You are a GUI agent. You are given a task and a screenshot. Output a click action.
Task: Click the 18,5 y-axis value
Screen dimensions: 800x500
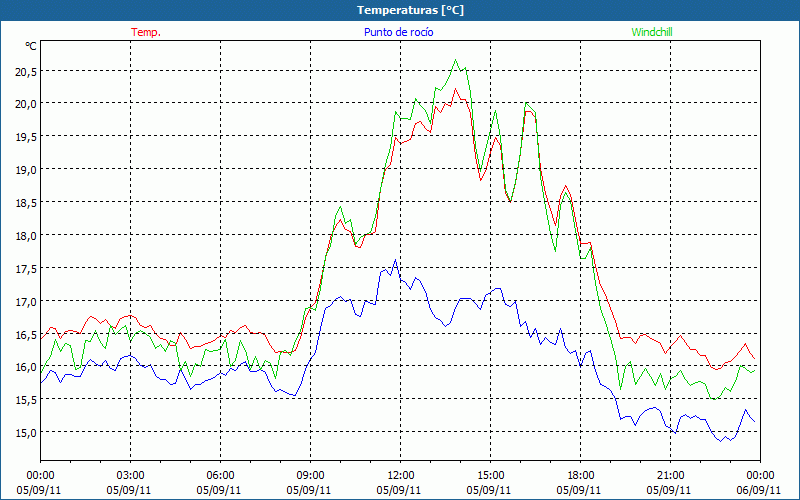click(x=26, y=203)
